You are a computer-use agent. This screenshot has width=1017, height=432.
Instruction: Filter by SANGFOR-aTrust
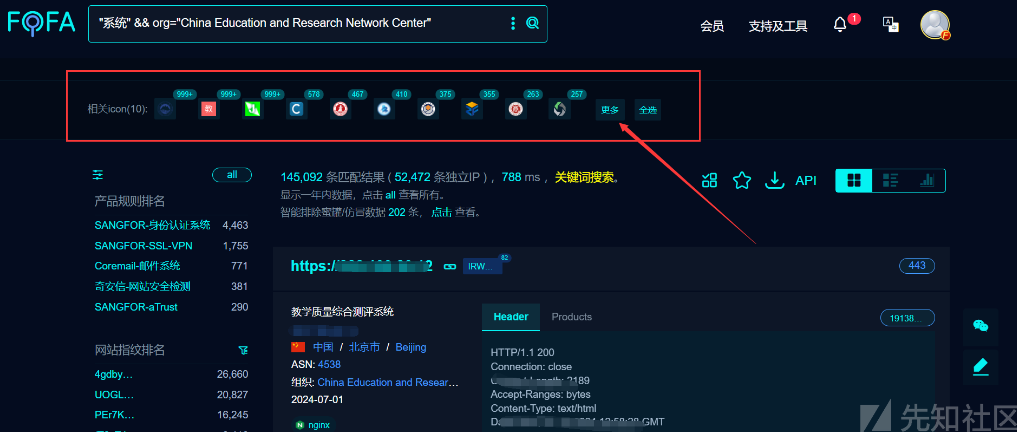(136, 307)
